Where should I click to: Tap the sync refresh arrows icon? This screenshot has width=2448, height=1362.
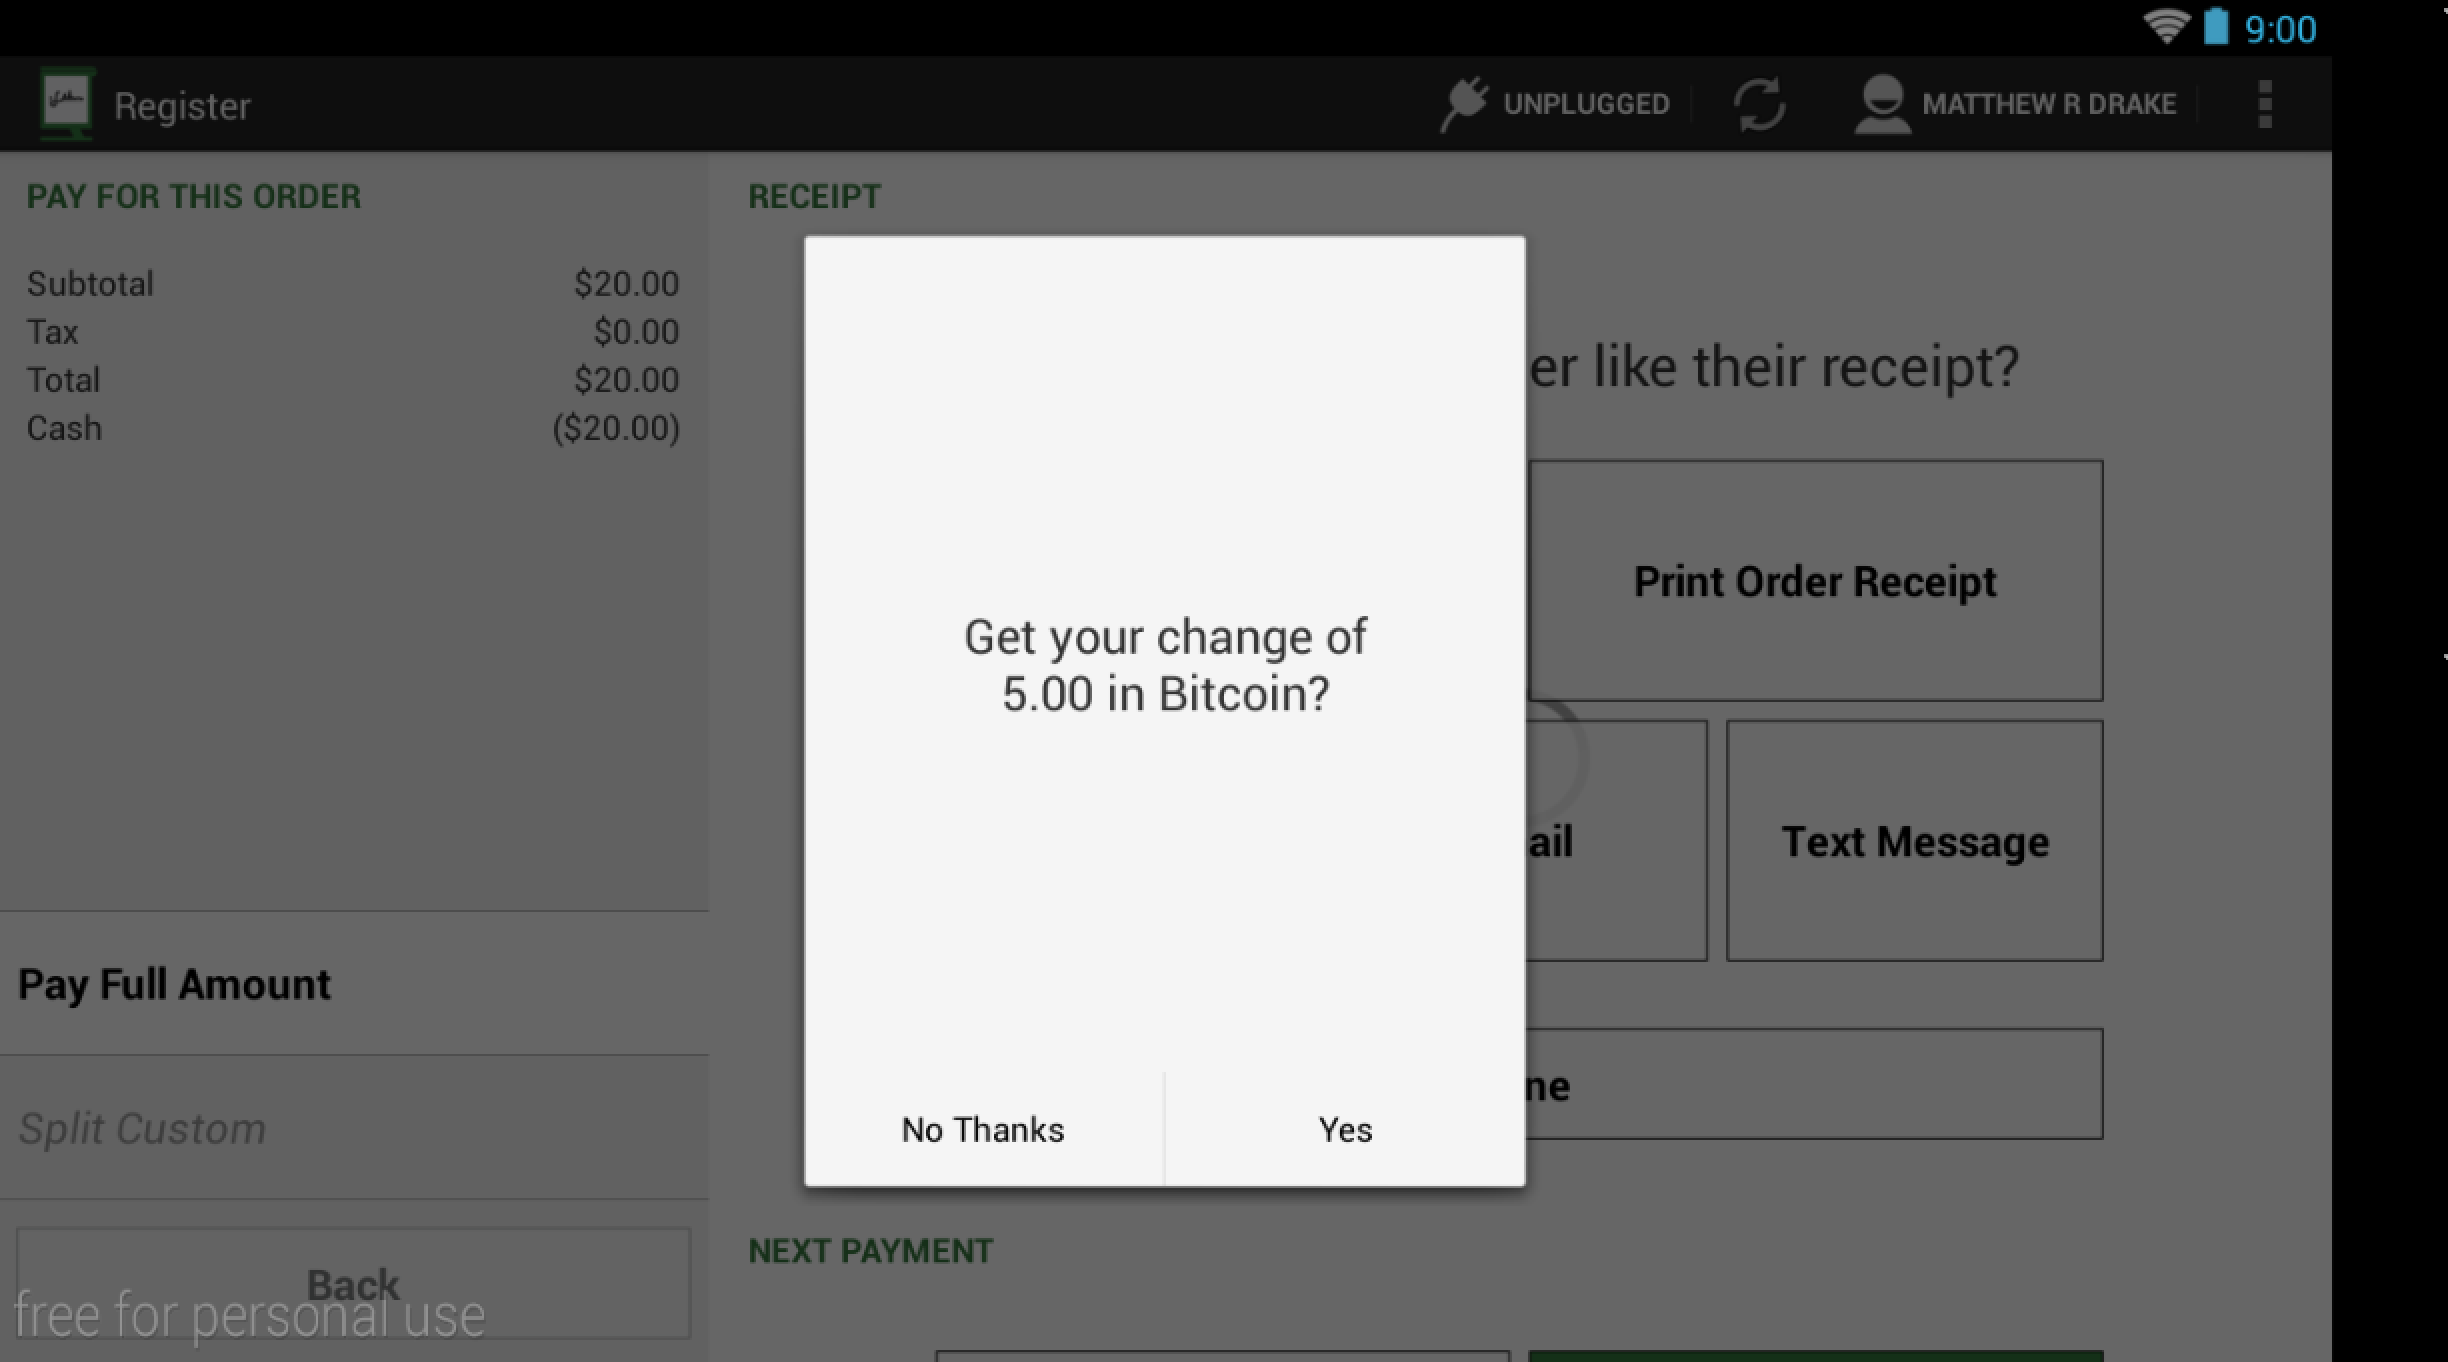pyautogui.click(x=1759, y=104)
